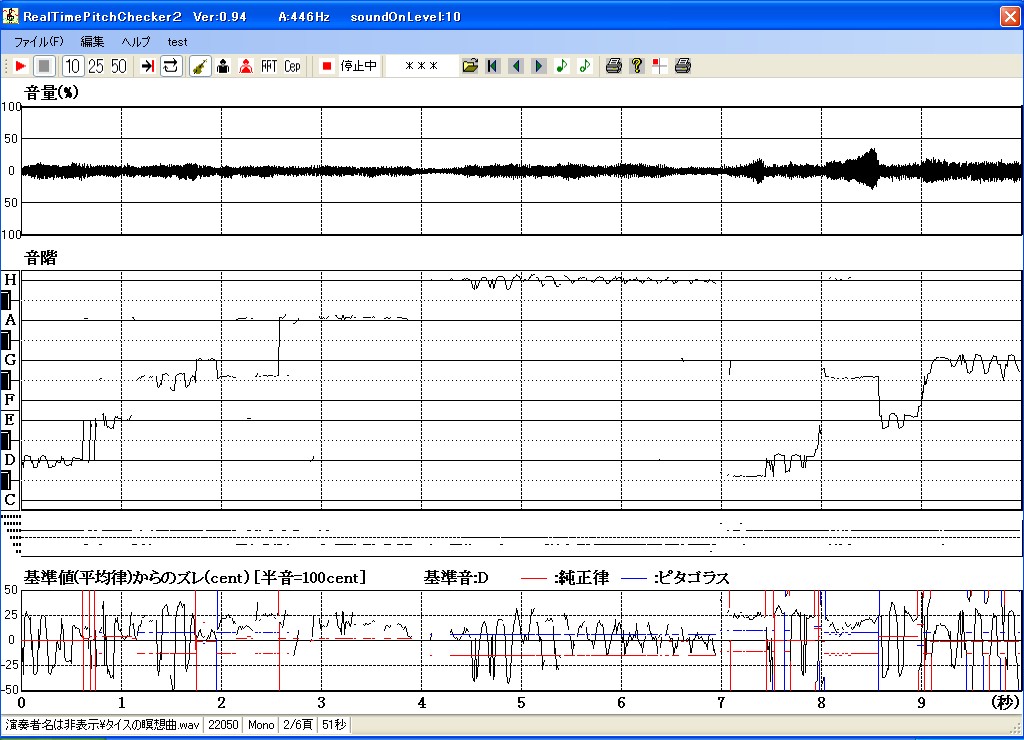Click the first printer icon
This screenshot has width=1024, height=740.
[x=613, y=66]
